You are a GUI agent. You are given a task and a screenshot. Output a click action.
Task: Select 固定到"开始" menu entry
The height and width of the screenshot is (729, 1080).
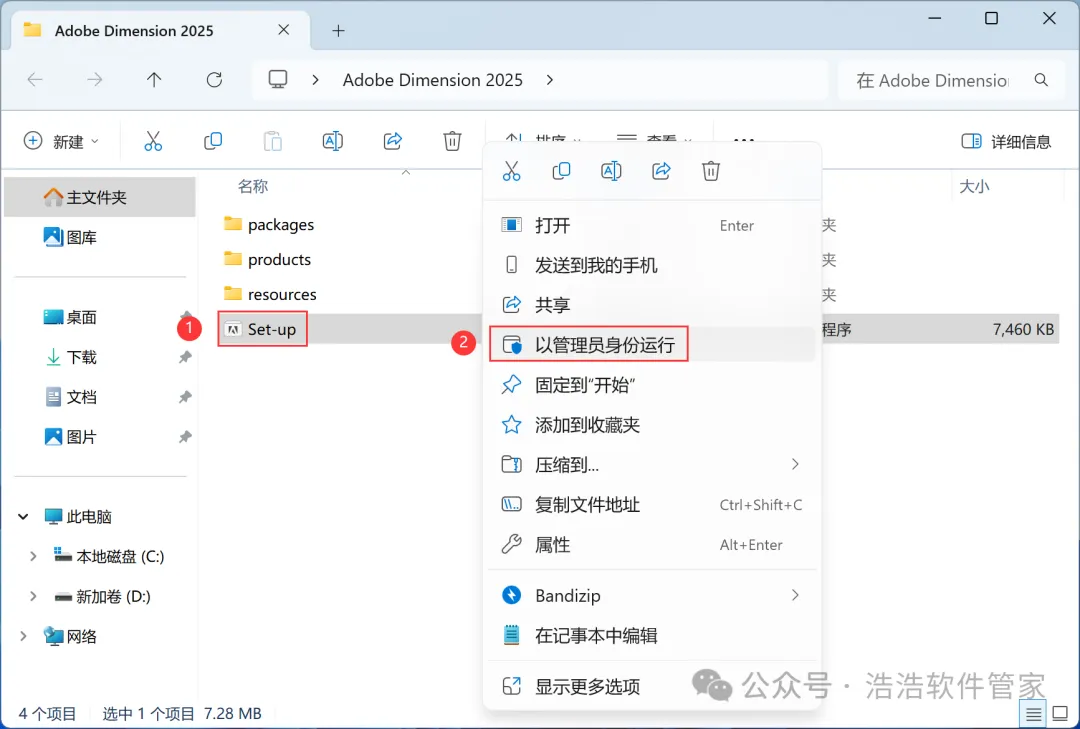coord(652,384)
